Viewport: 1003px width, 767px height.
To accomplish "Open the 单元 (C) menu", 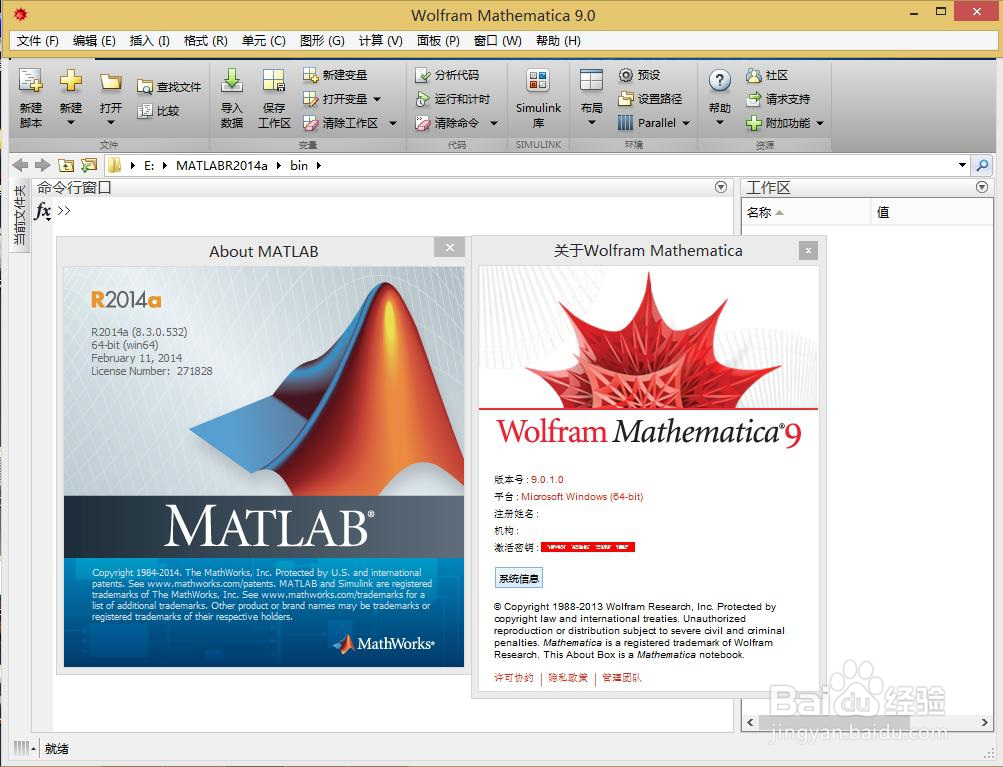I will [264, 41].
